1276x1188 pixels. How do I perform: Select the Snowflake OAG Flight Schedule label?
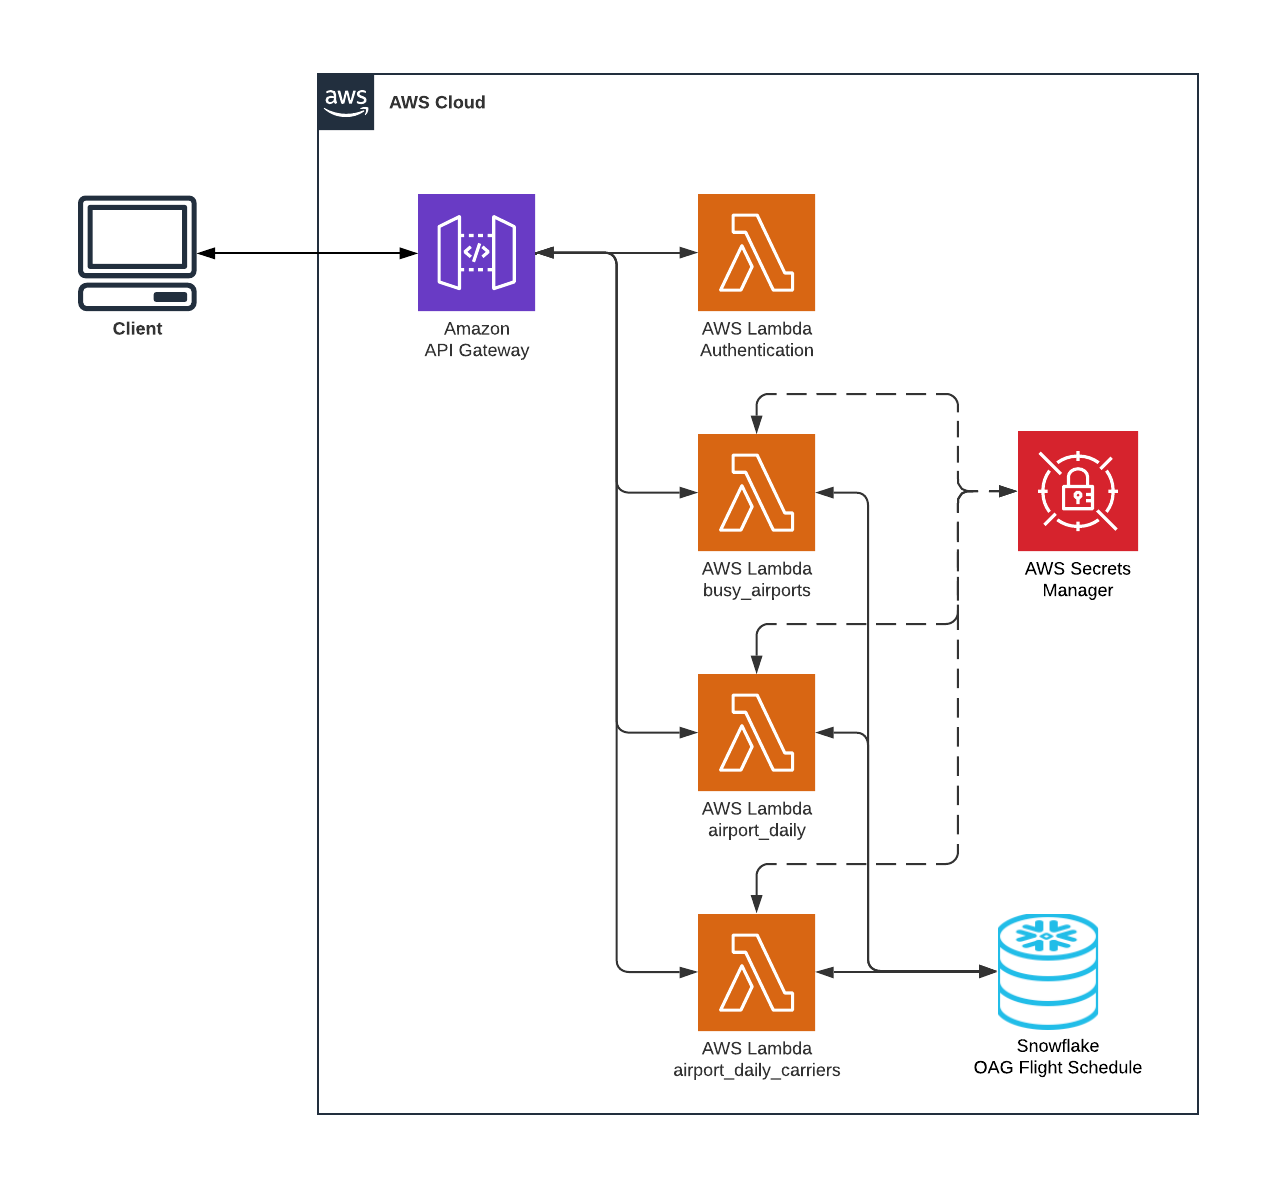pos(1057,1056)
